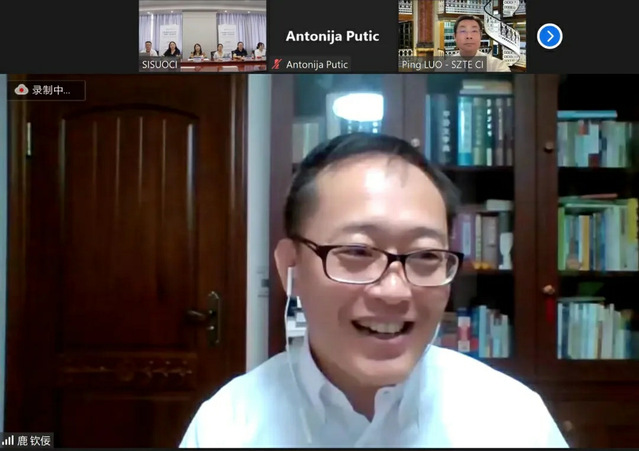Click the blue next-page arrow in participant strip
The height and width of the screenshot is (451, 639).
click(549, 36)
